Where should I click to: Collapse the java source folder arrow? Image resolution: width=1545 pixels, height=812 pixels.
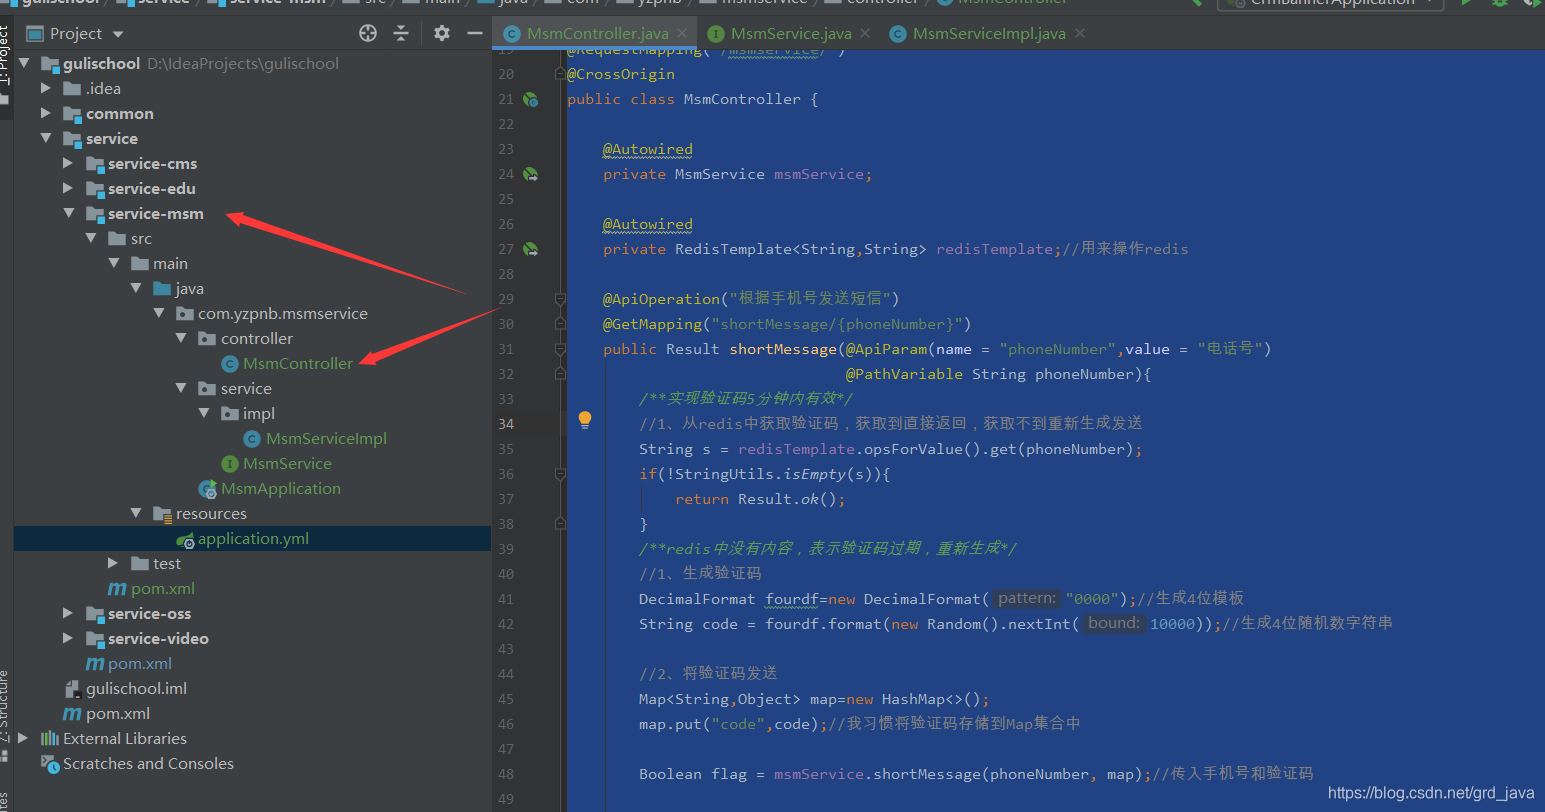136,288
